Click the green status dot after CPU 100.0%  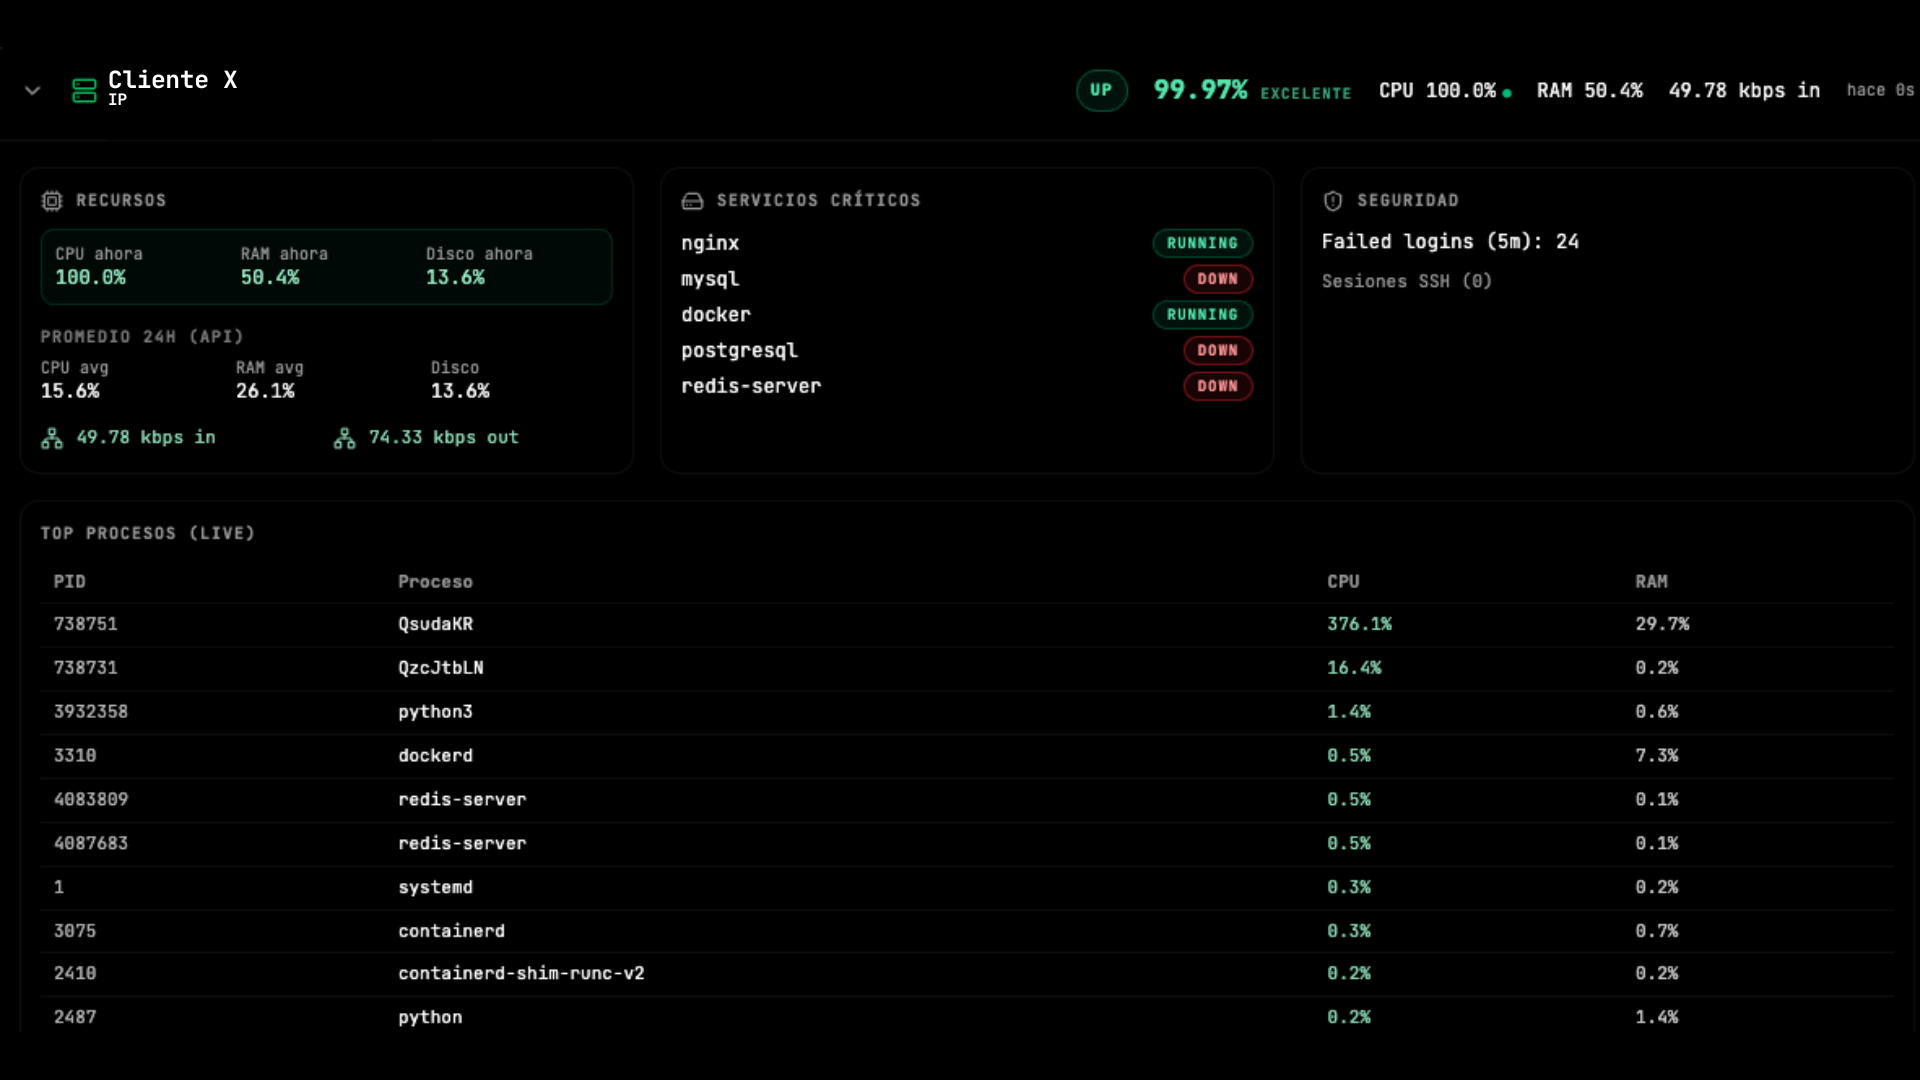[x=1507, y=93]
